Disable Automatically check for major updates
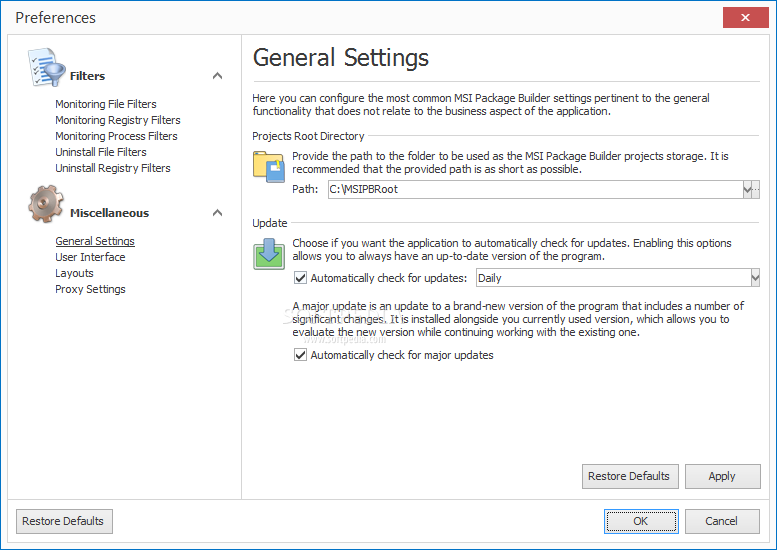The width and height of the screenshot is (777, 550). coord(300,355)
